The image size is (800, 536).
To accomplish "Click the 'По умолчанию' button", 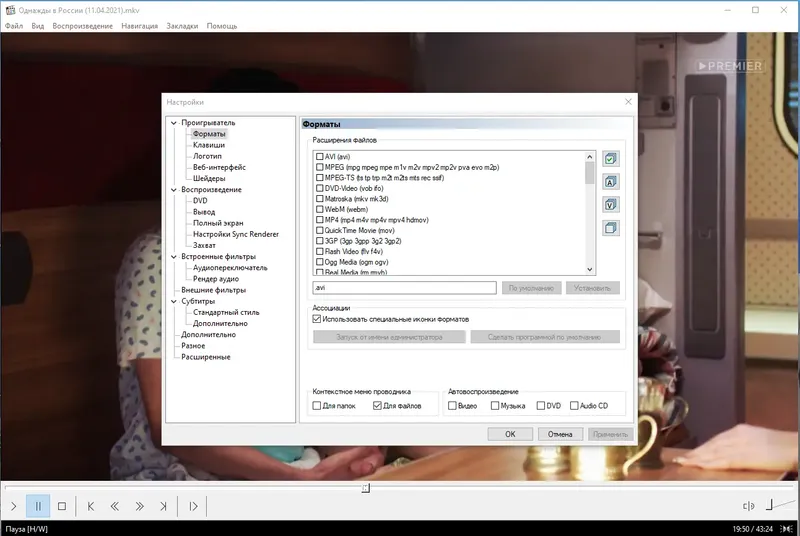I will tap(531, 288).
